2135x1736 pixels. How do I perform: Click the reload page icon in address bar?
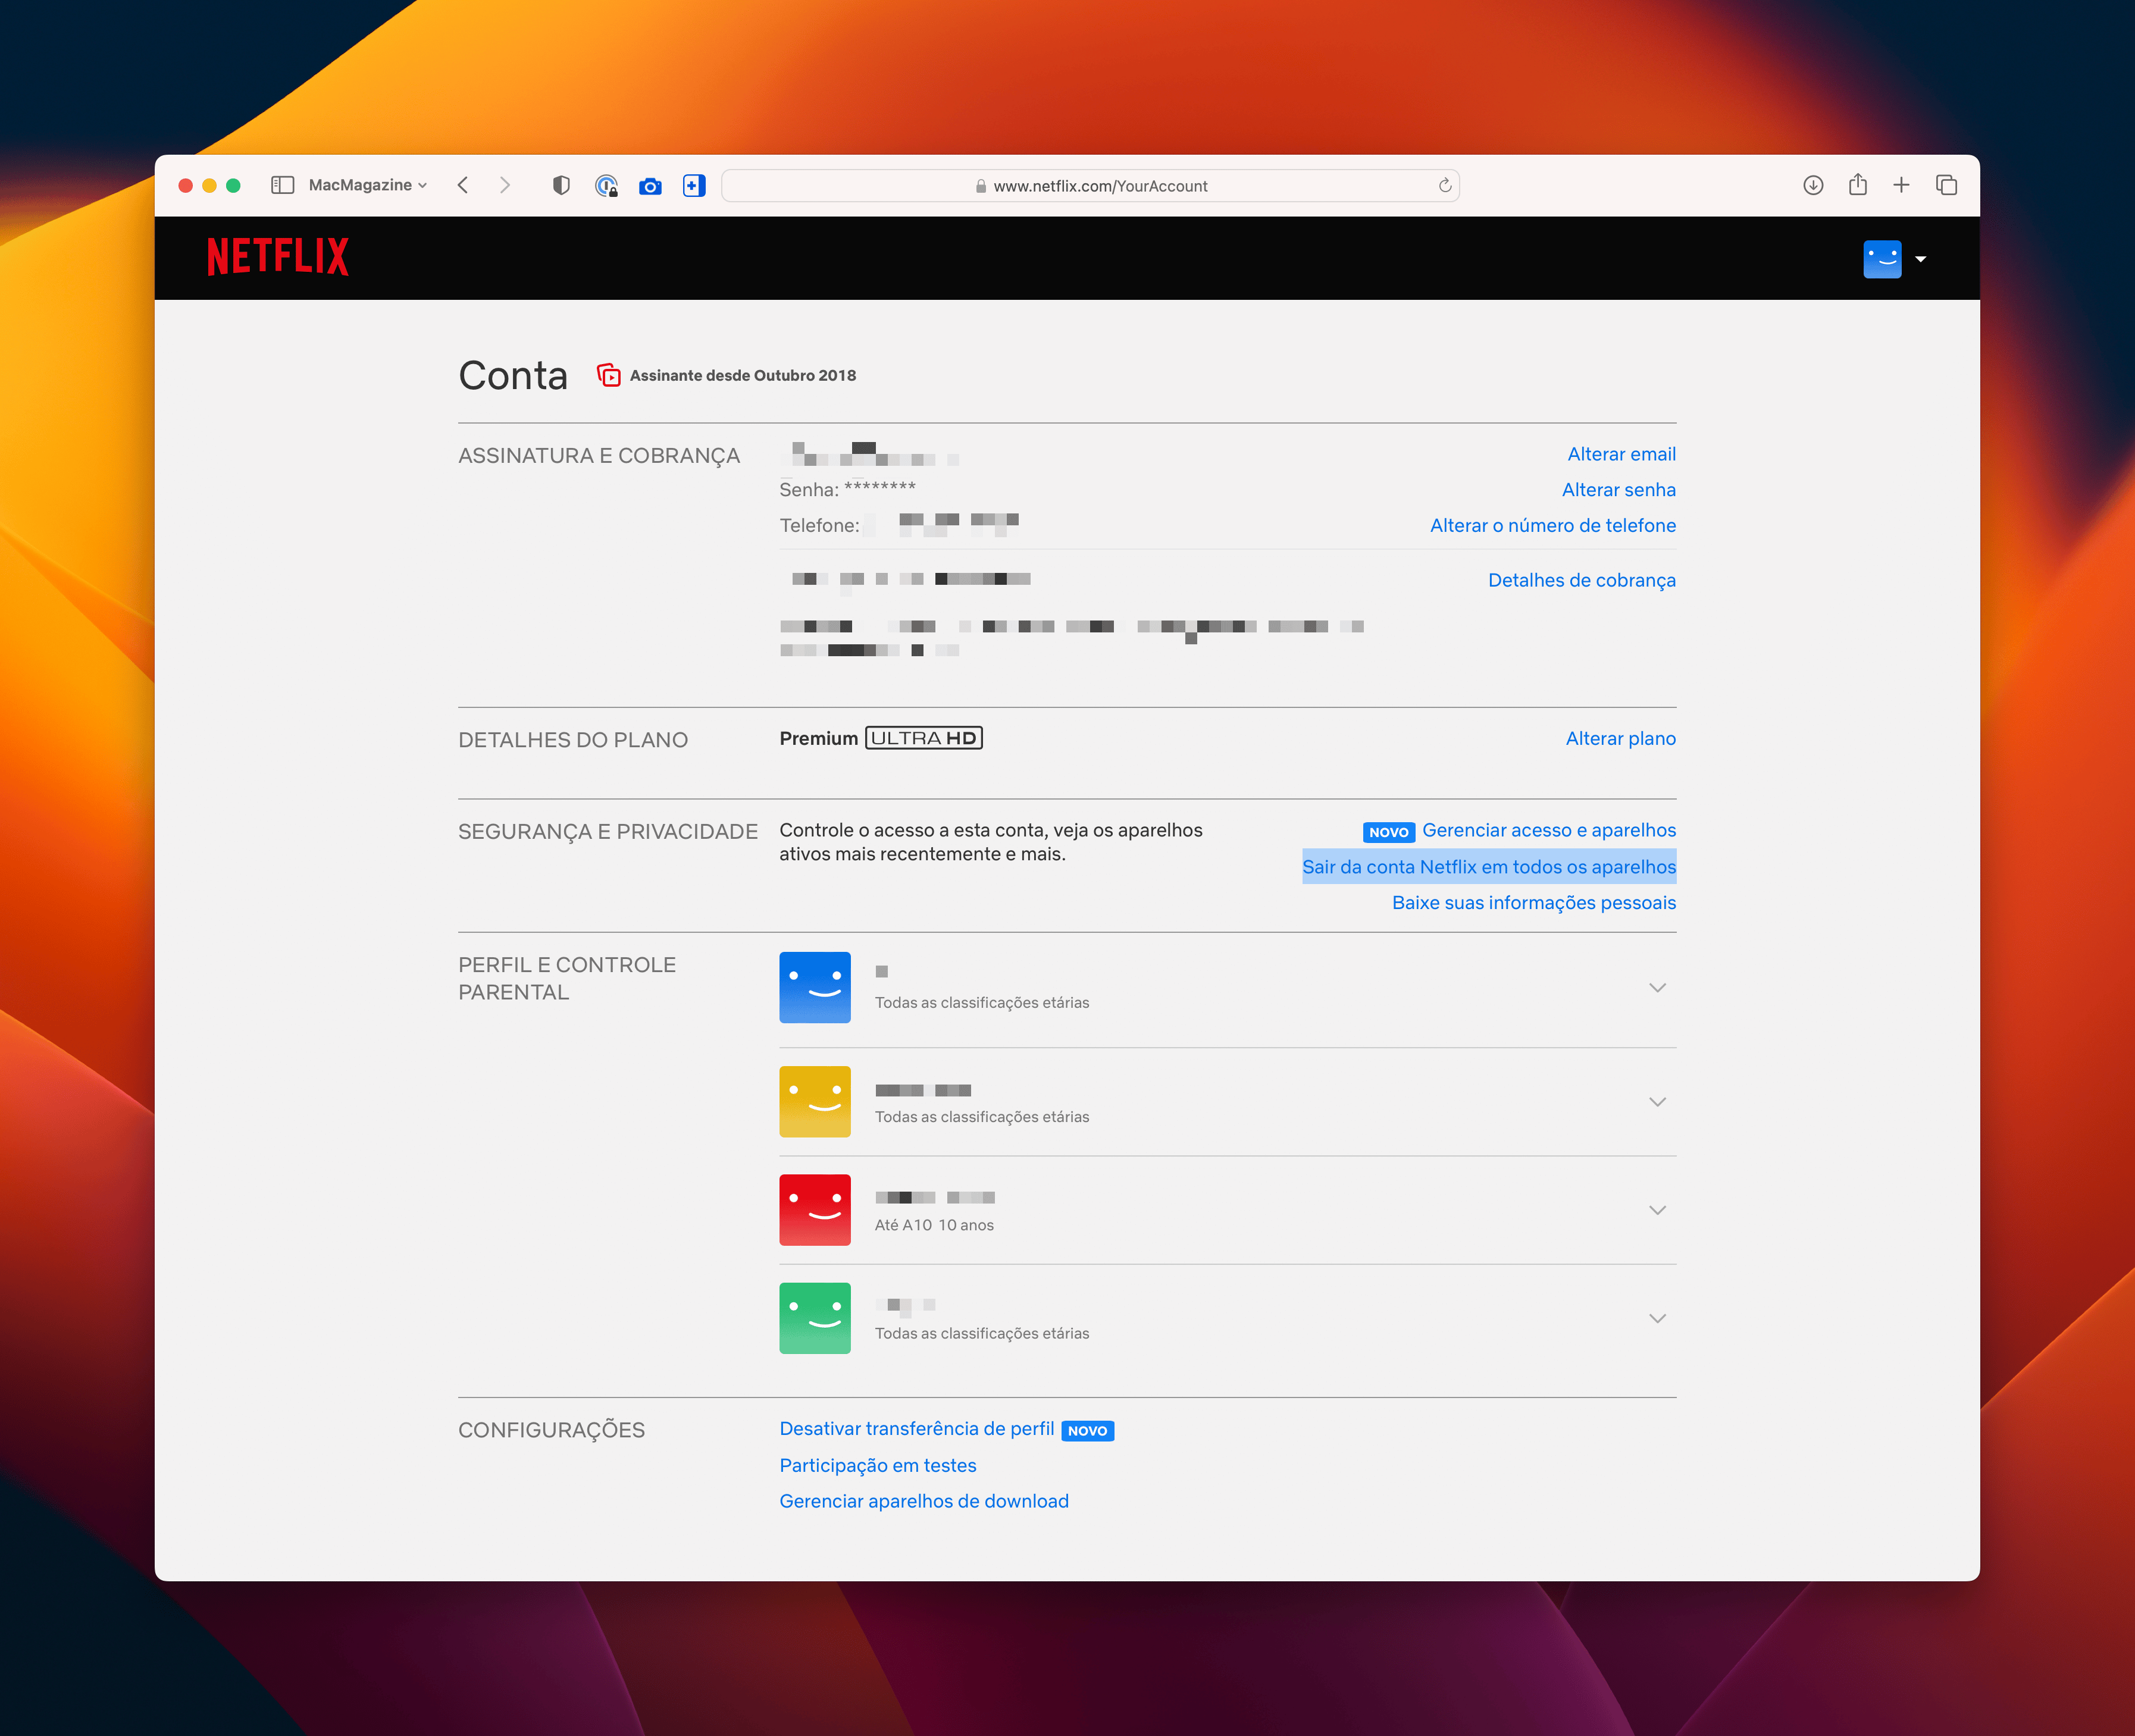click(1450, 184)
